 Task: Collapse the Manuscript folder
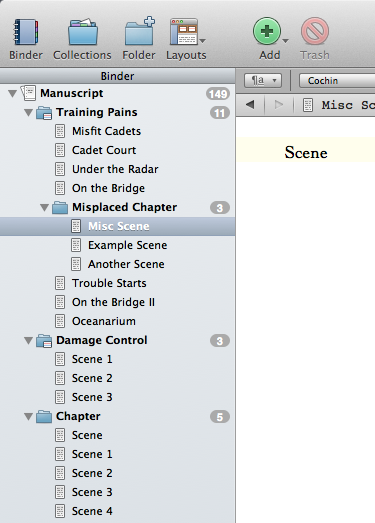[x=12, y=93]
